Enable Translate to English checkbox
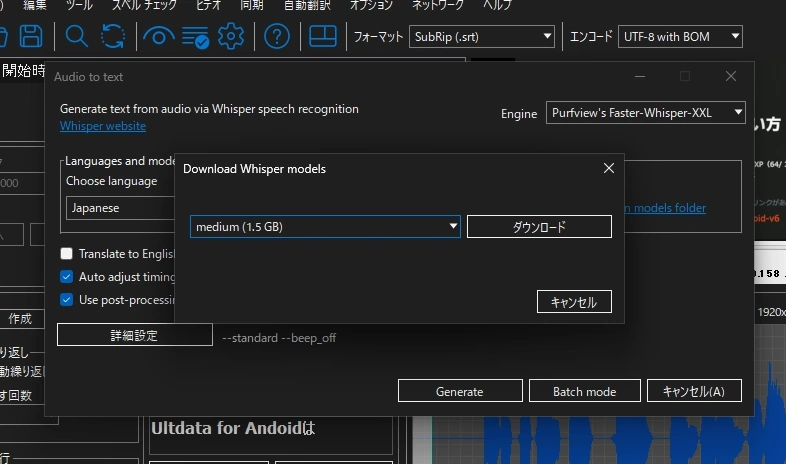Image resolution: width=786 pixels, height=464 pixels. 66,254
